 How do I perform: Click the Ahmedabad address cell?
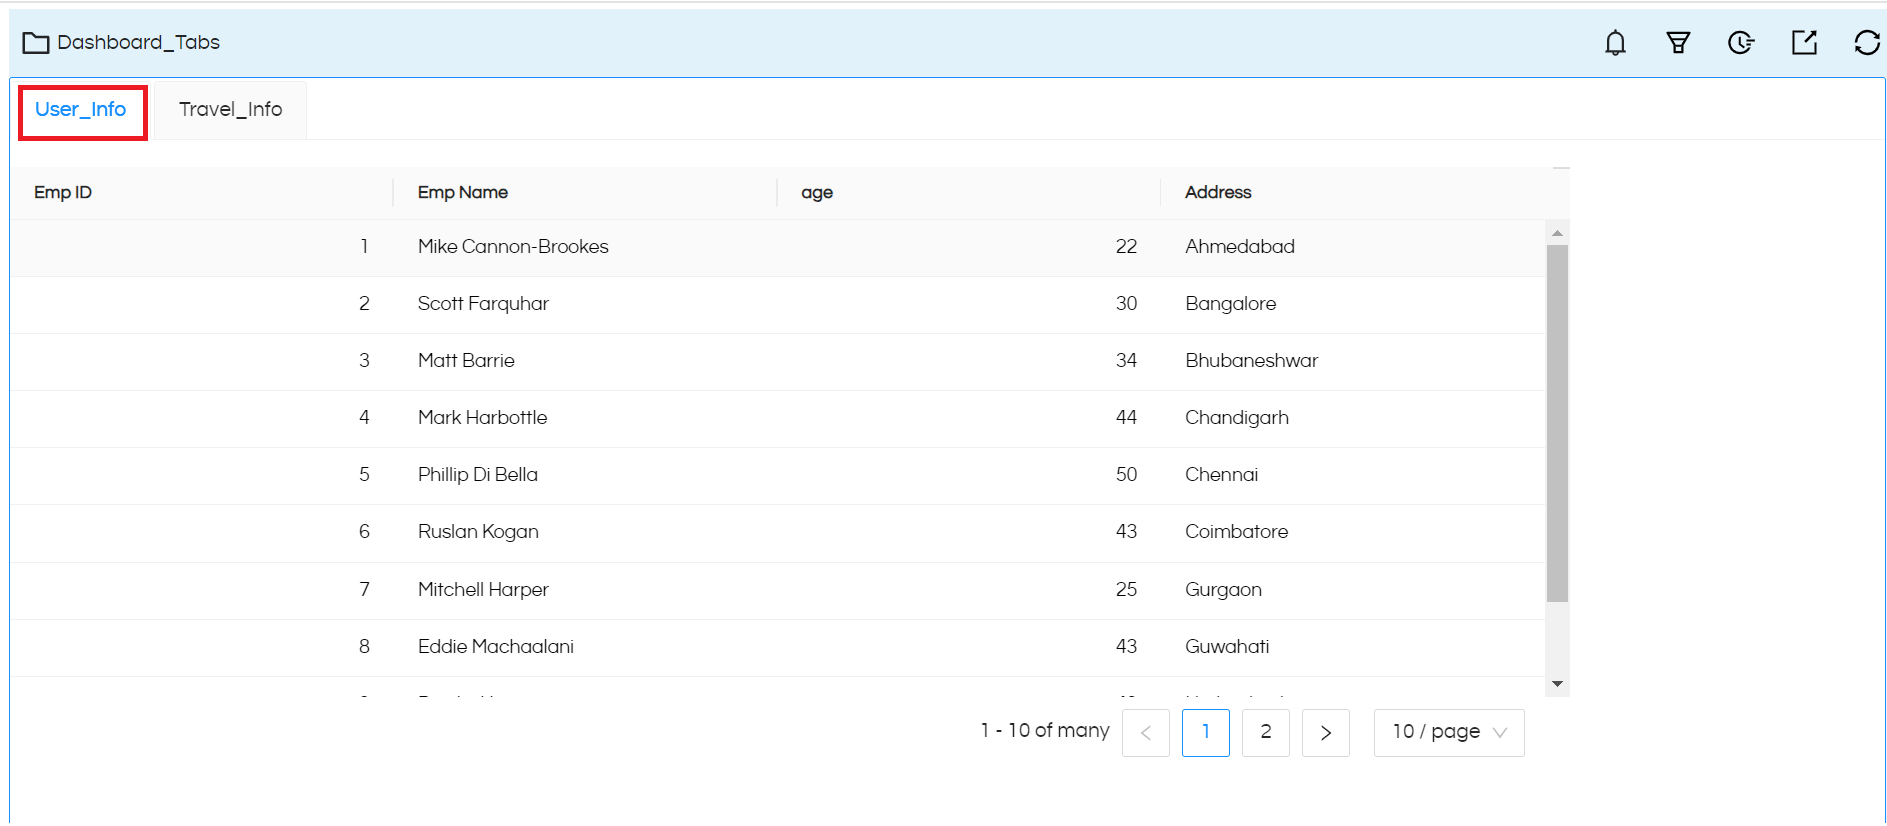[1353, 247]
